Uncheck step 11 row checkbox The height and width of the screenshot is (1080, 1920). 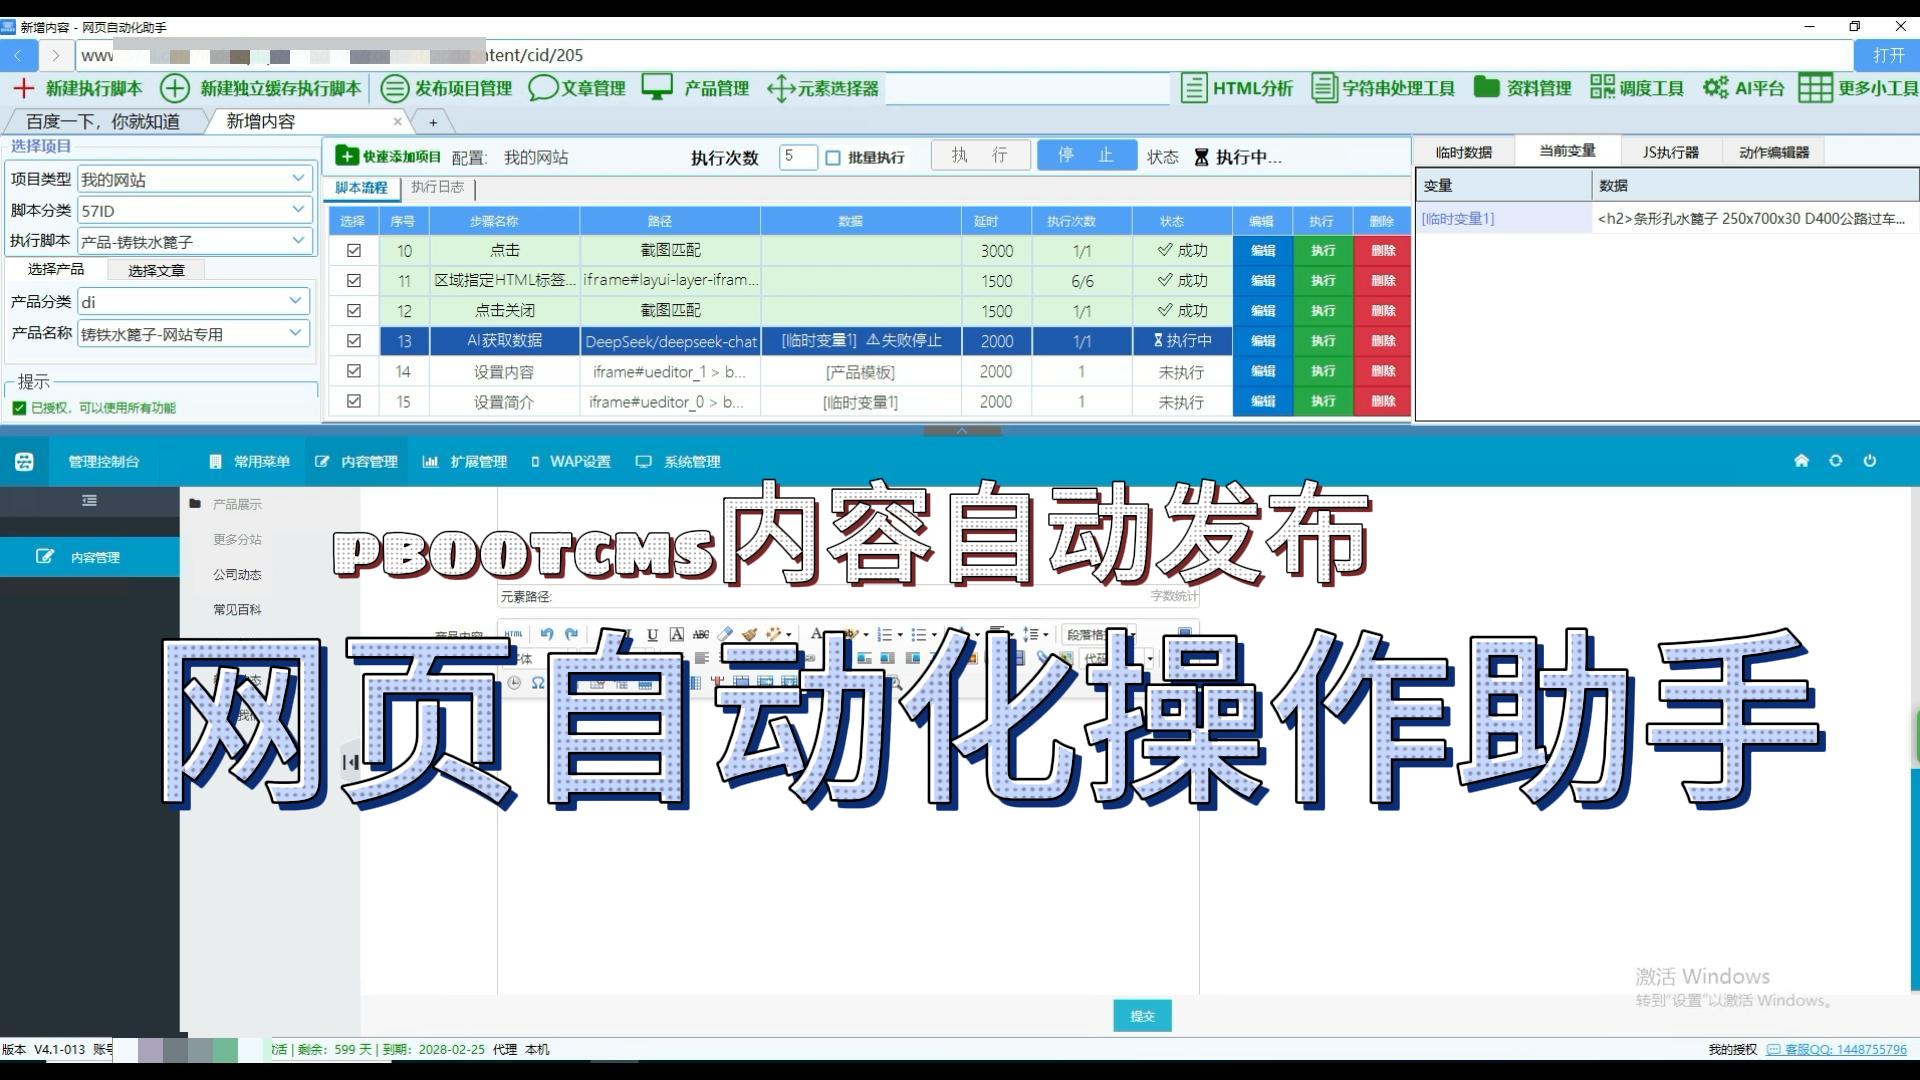pos(353,280)
